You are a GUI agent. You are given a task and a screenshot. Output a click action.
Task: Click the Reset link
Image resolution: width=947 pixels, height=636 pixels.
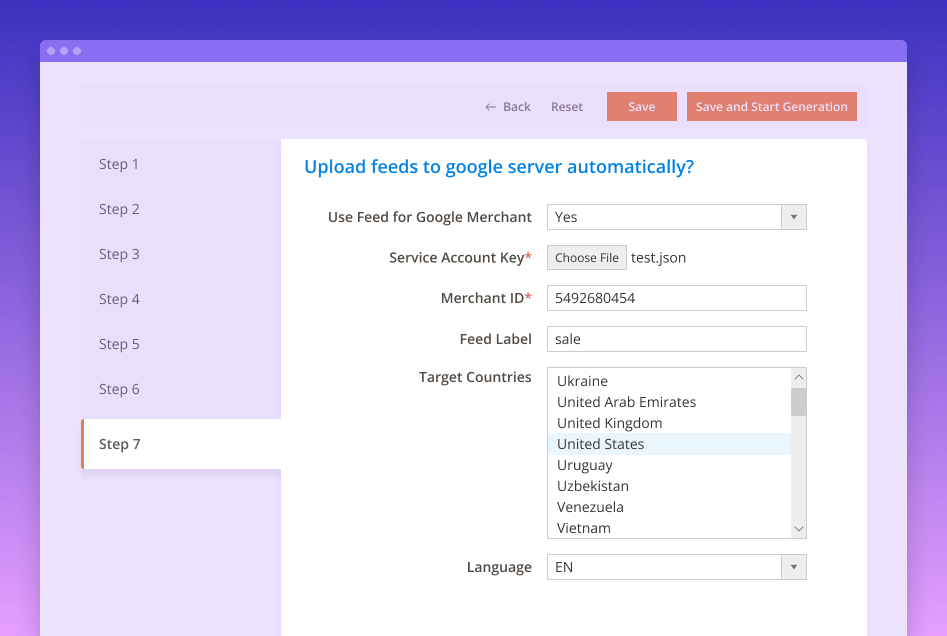pos(567,106)
